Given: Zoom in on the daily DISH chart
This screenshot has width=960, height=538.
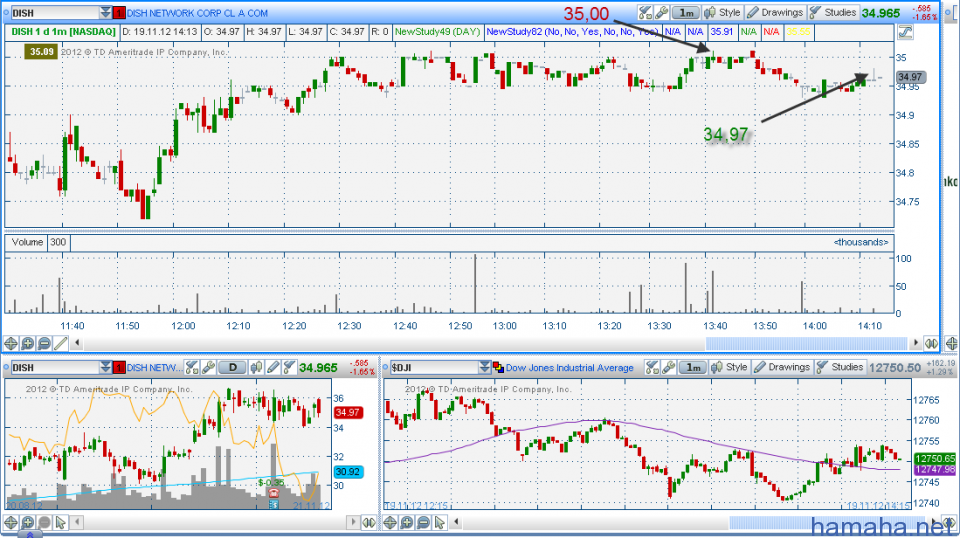Looking at the screenshot, I should [28, 522].
